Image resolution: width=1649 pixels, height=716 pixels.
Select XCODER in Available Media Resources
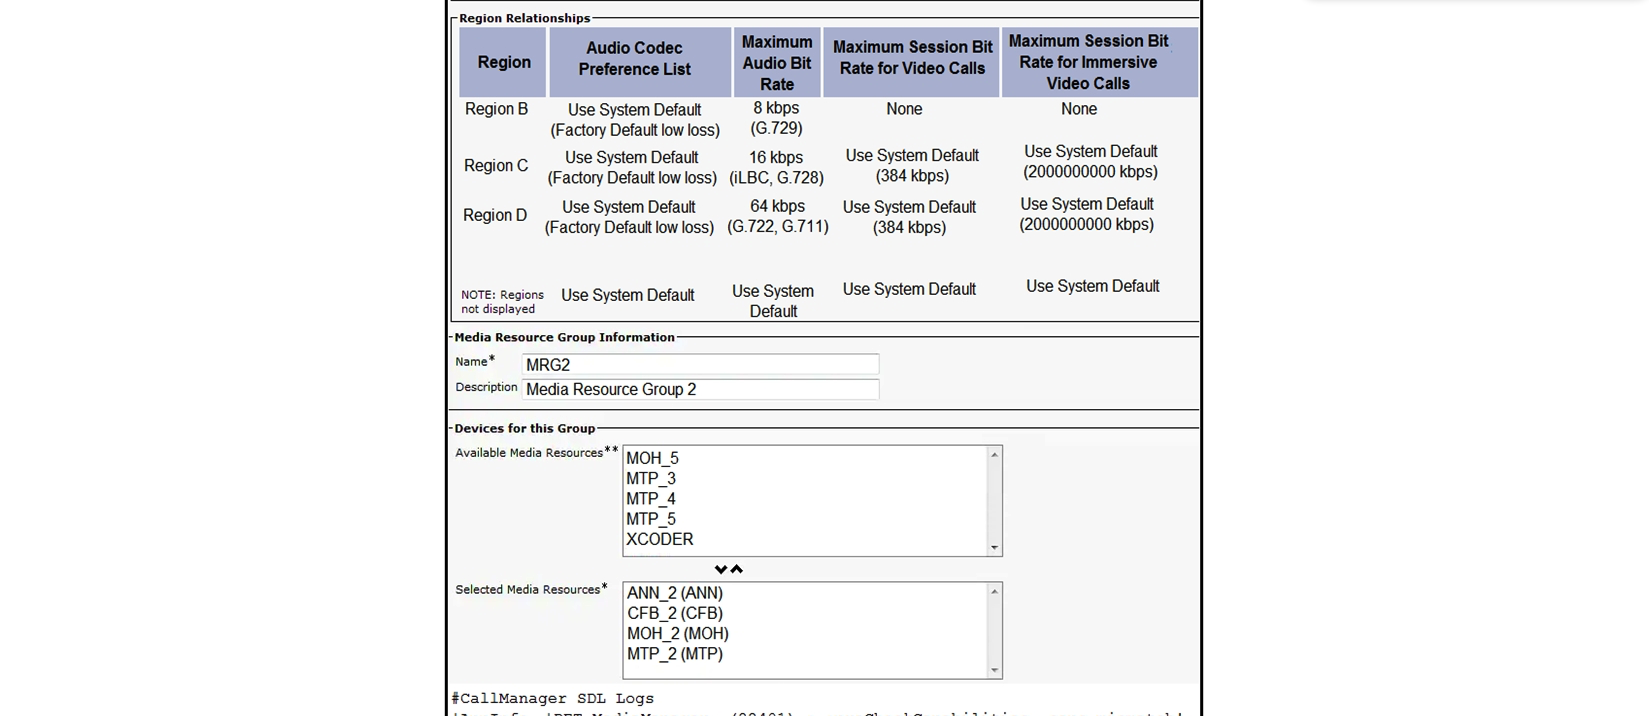(x=659, y=539)
